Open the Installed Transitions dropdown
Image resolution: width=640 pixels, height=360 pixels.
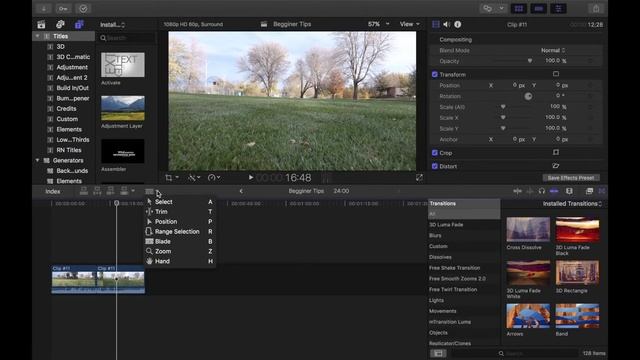tap(572, 203)
